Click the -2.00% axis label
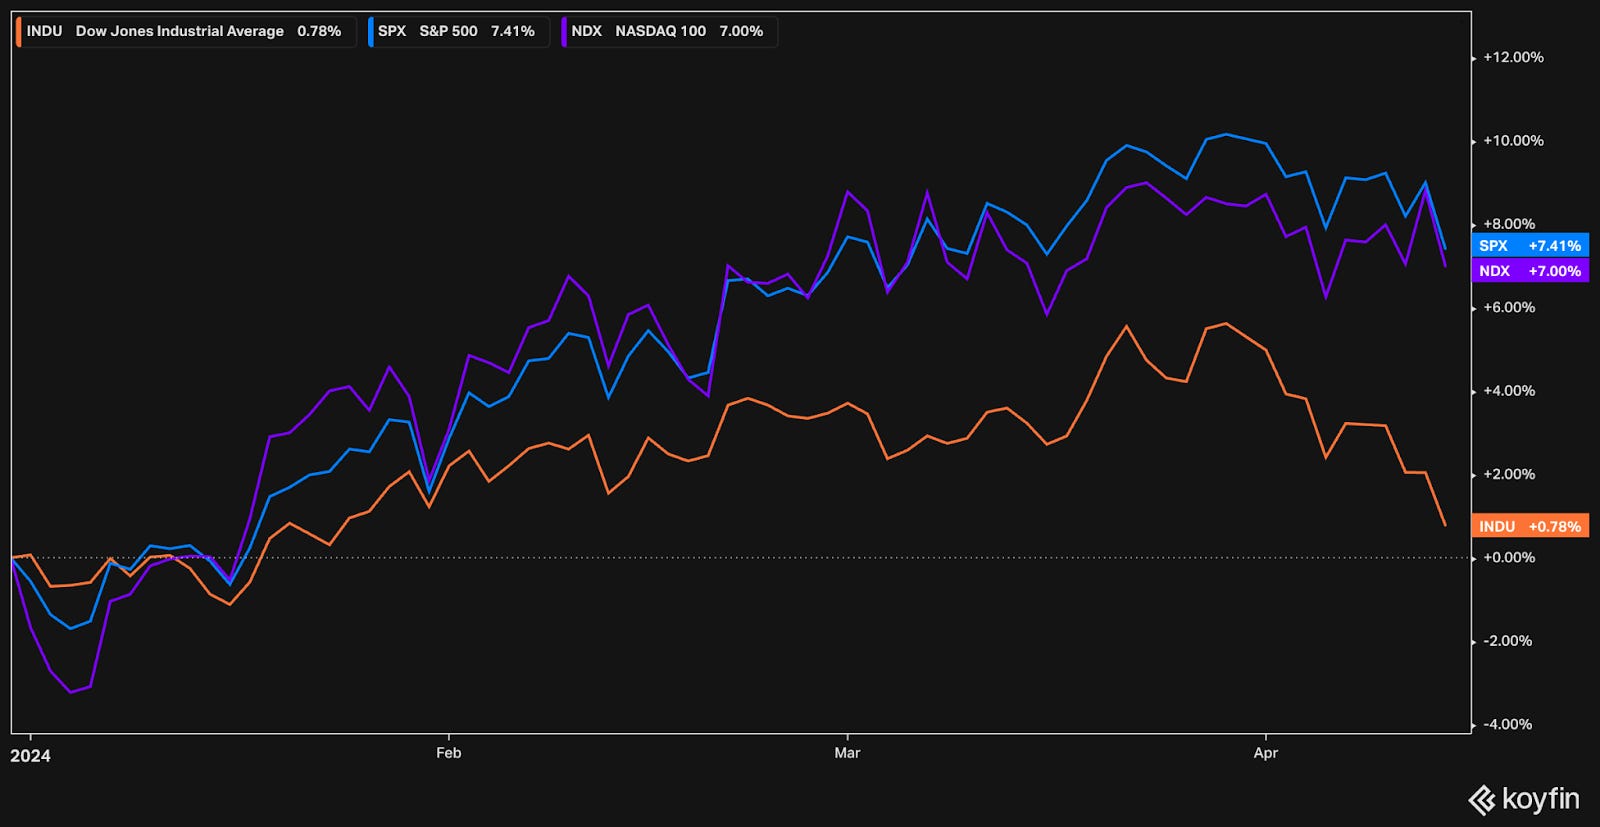 click(x=1509, y=641)
